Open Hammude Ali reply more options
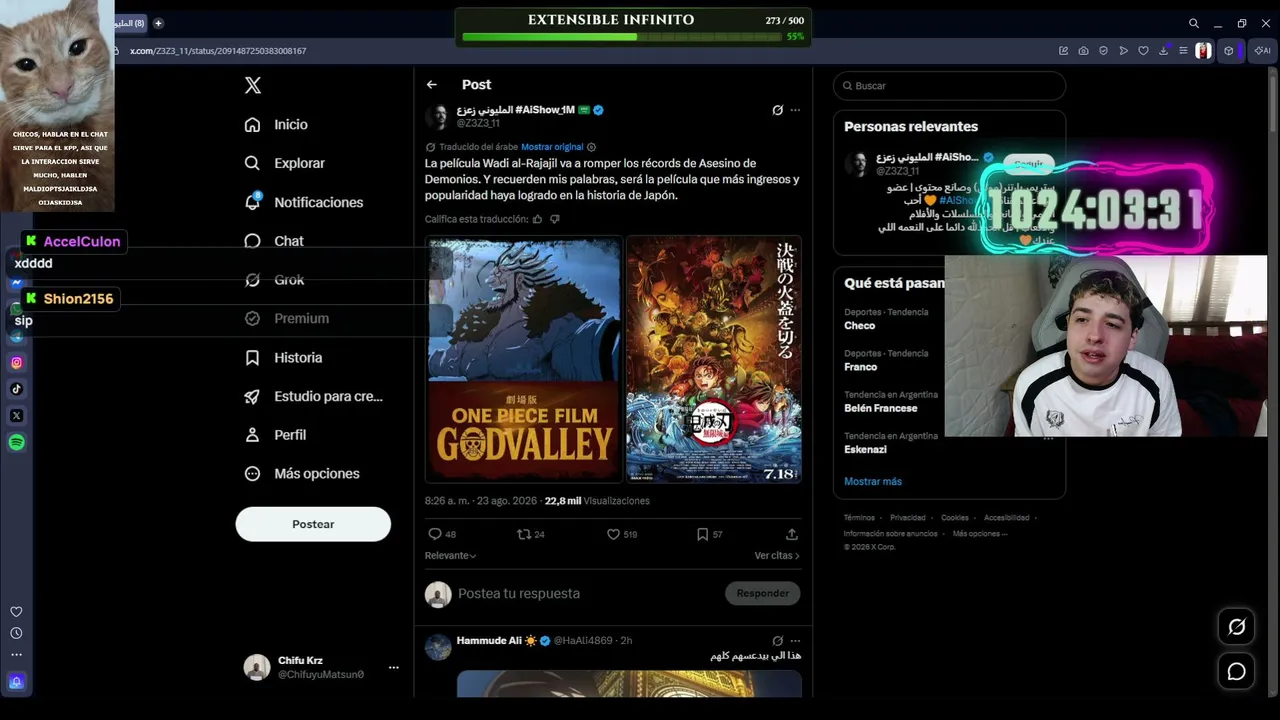This screenshot has width=1280, height=720. 795,640
